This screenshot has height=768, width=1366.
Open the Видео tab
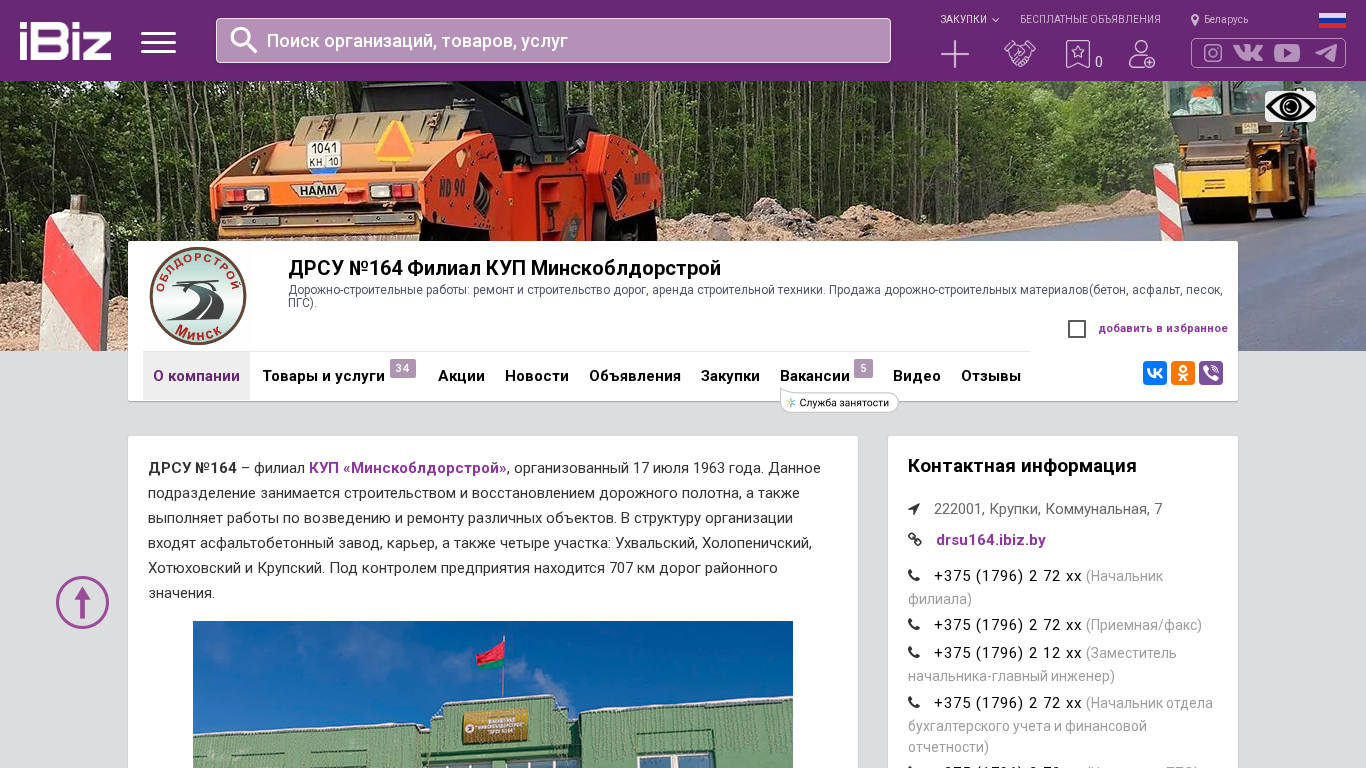[x=917, y=376]
